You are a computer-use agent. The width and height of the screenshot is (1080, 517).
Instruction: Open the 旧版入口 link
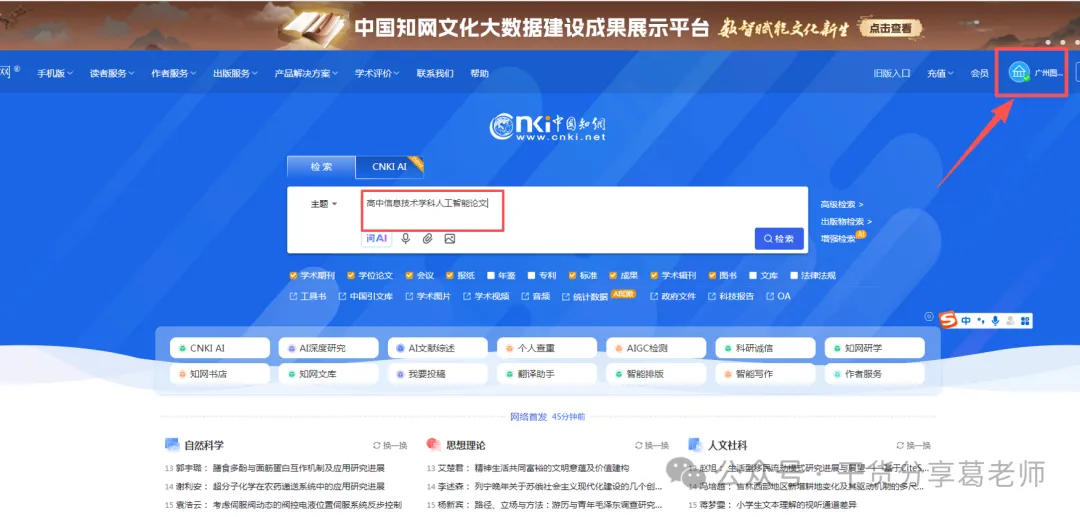point(892,73)
